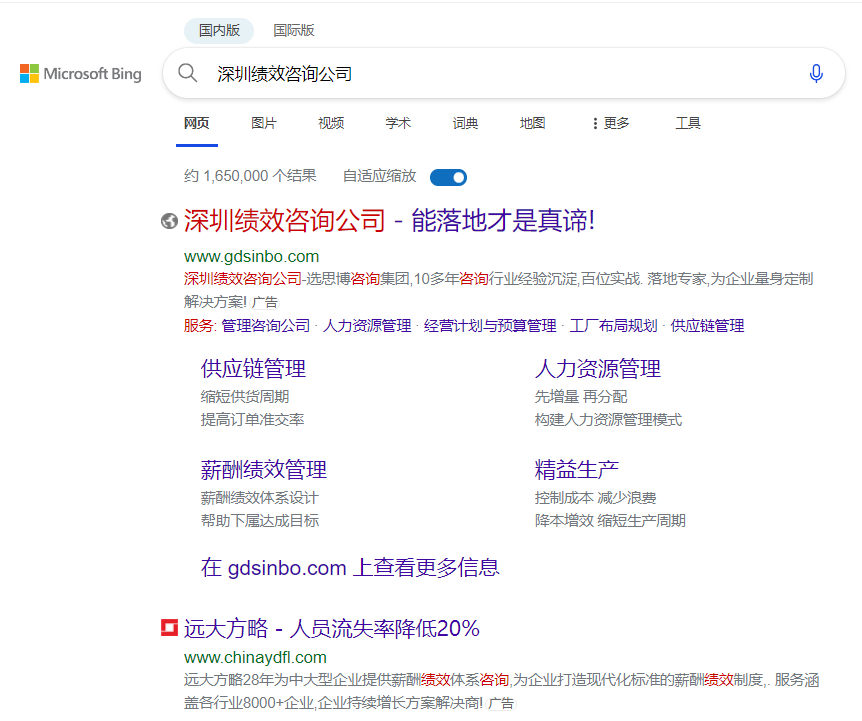Open the 薪酬绩效管理 sitelink heading
This screenshot has height=721, width=862.
264,469
